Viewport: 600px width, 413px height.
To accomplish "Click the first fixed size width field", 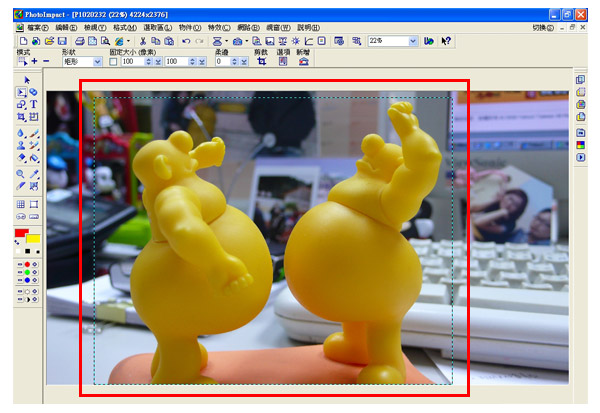I will pos(130,61).
